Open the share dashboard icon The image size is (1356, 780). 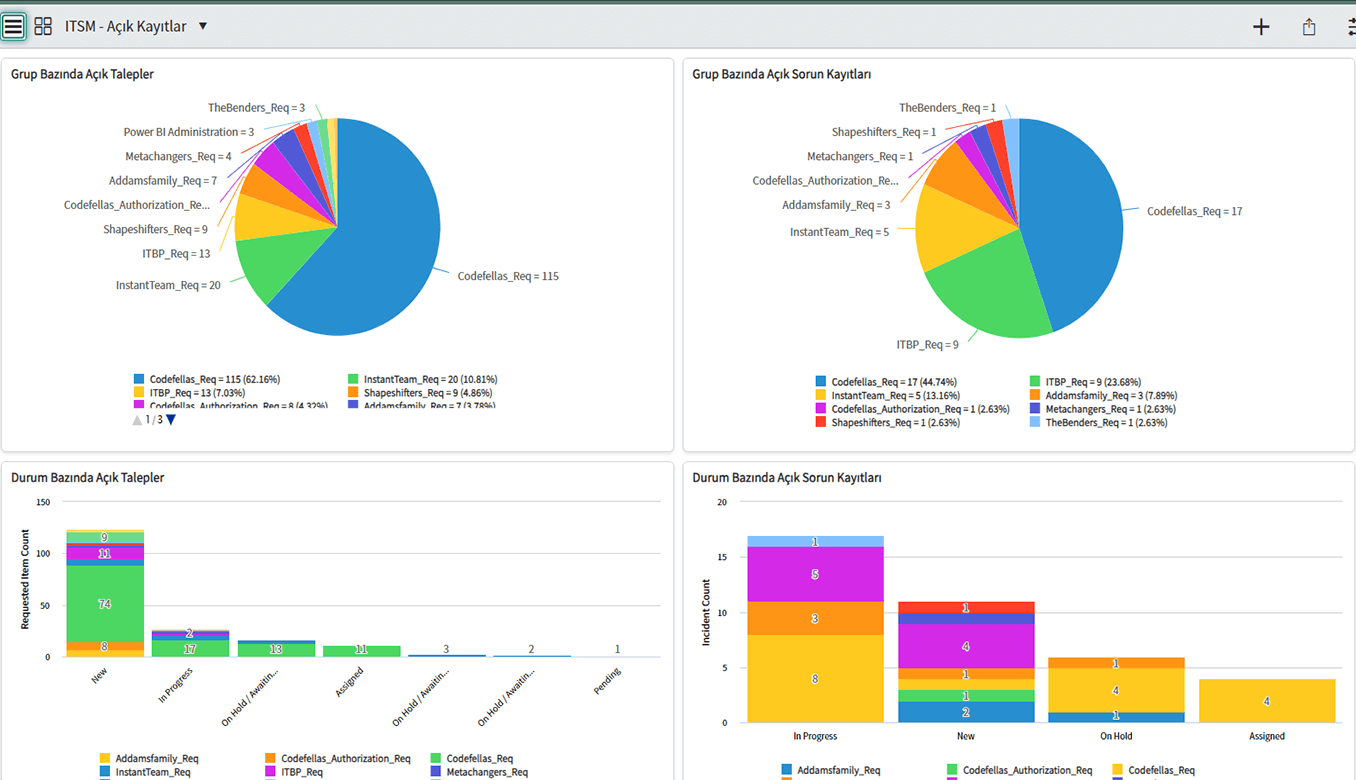pyautogui.click(x=1309, y=27)
